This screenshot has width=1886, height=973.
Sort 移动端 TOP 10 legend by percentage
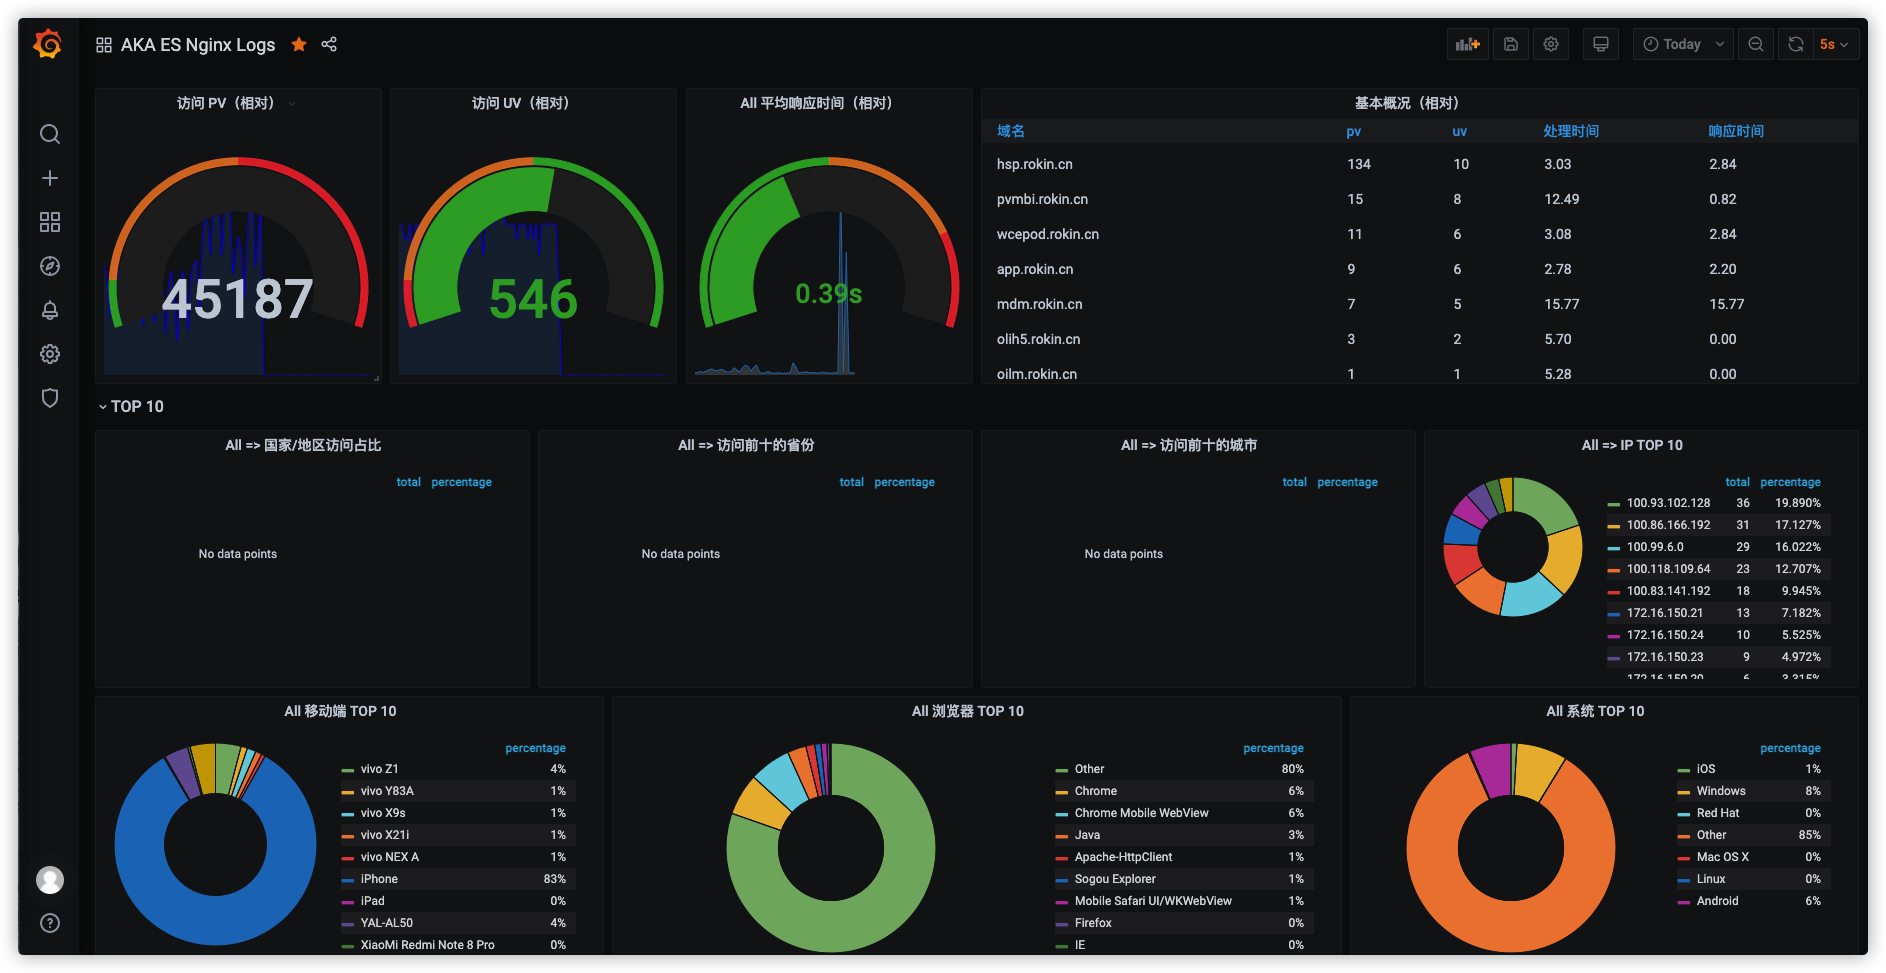[535, 748]
